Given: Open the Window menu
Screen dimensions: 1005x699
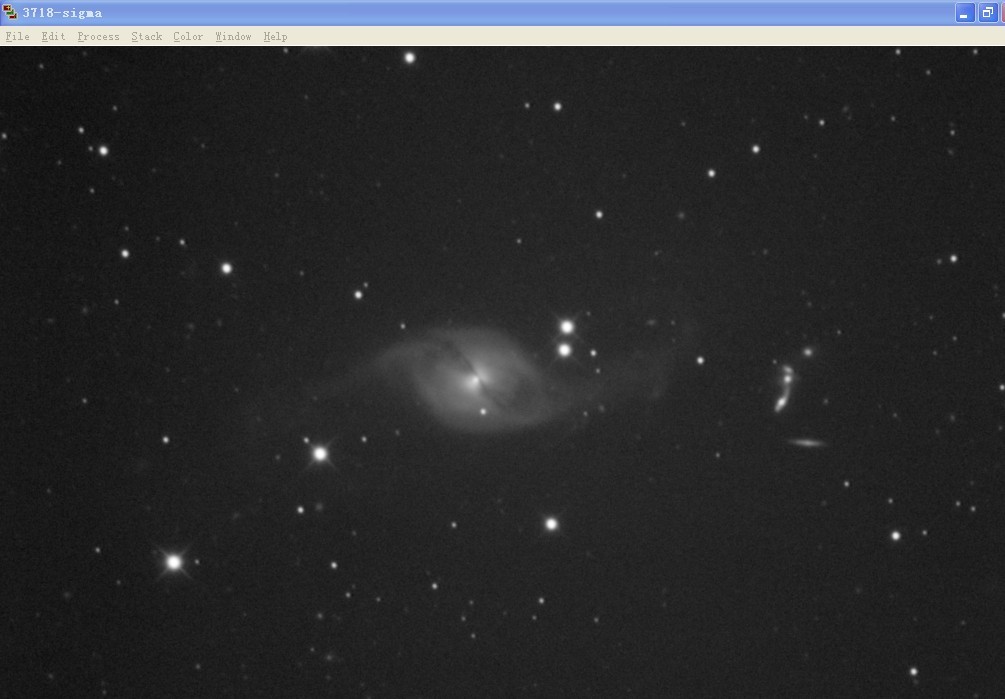Looking at the screenshot, I should [x=233, y=37].
